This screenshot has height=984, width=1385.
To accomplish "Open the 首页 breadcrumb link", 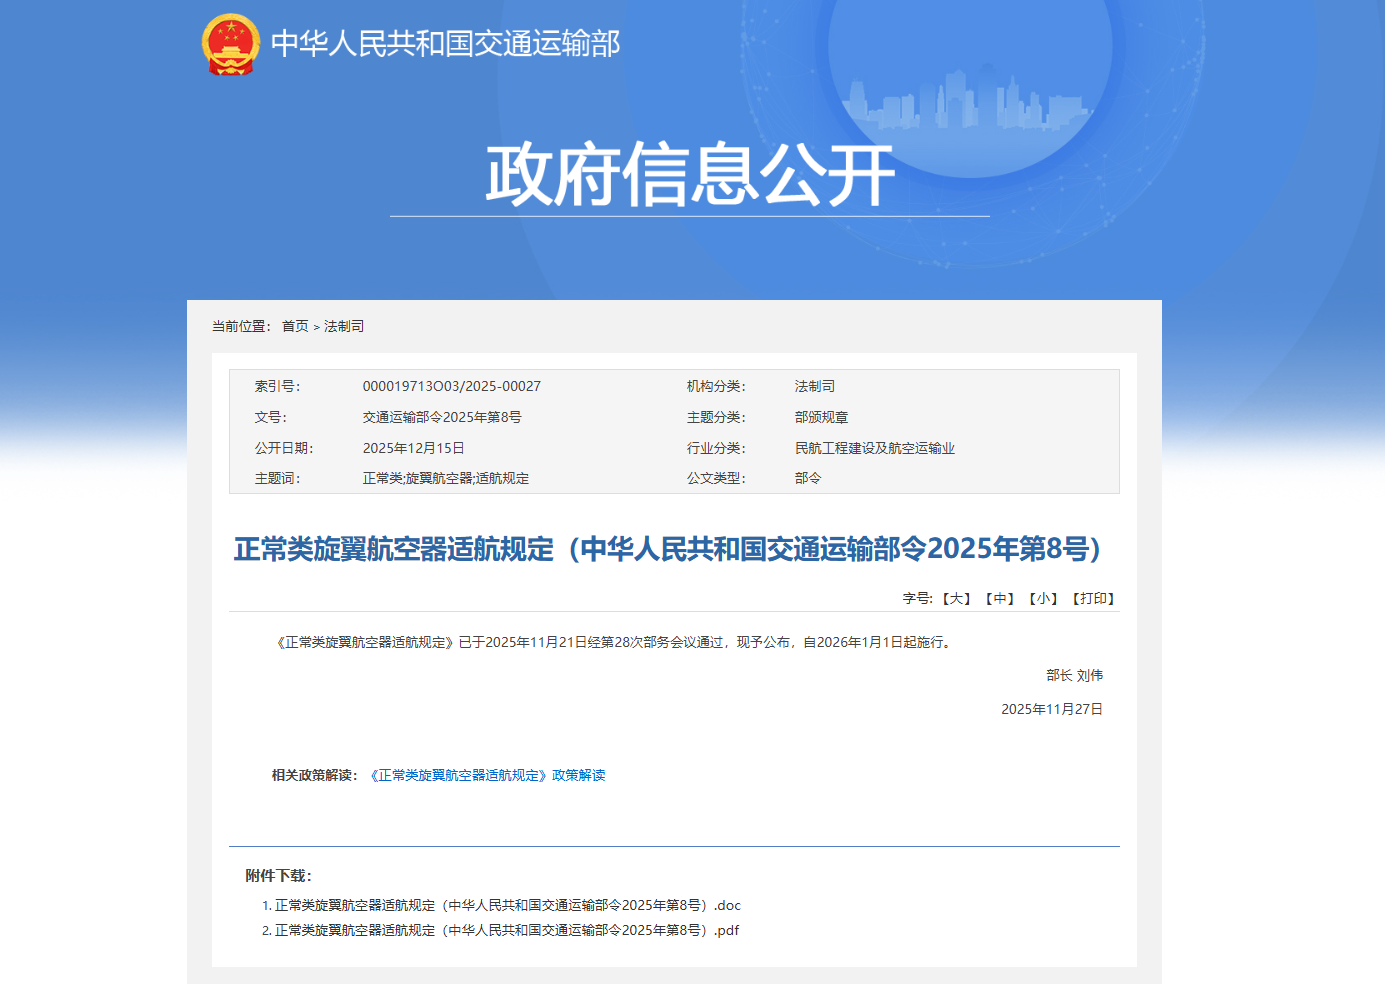I will tap(293, 326).
